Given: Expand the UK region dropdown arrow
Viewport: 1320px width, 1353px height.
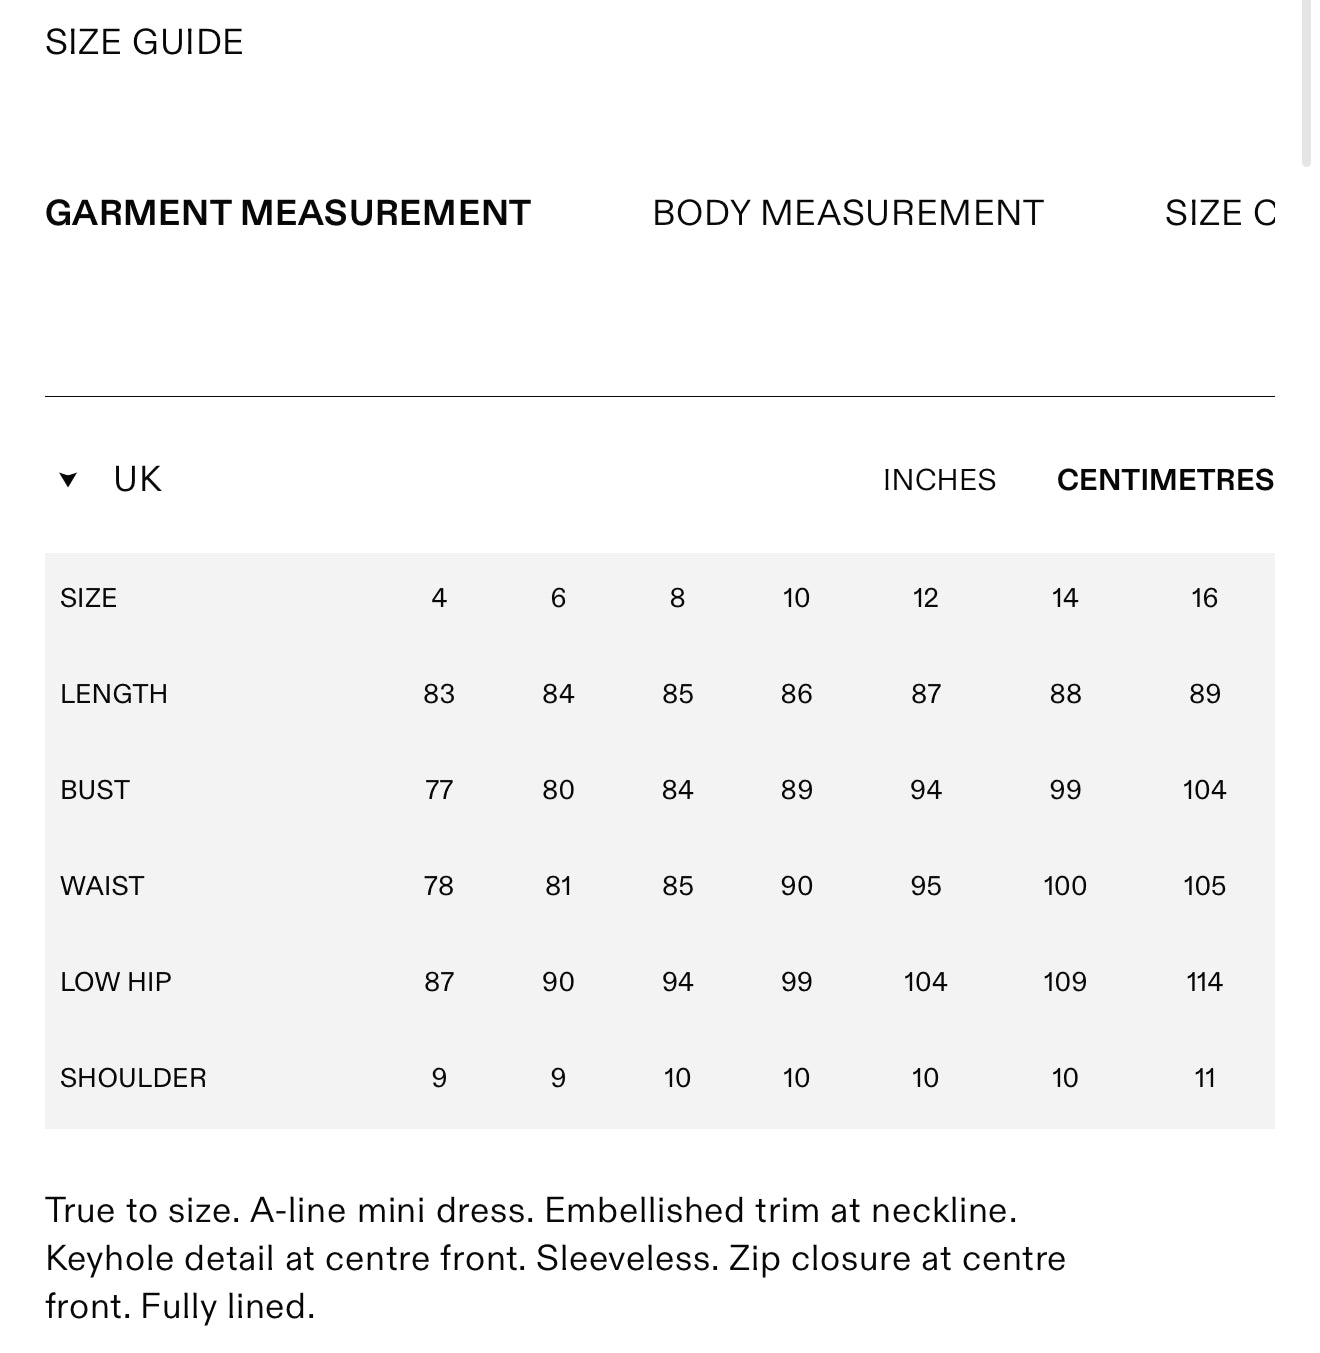Looking at the screenshot, I should click(68, 480).
